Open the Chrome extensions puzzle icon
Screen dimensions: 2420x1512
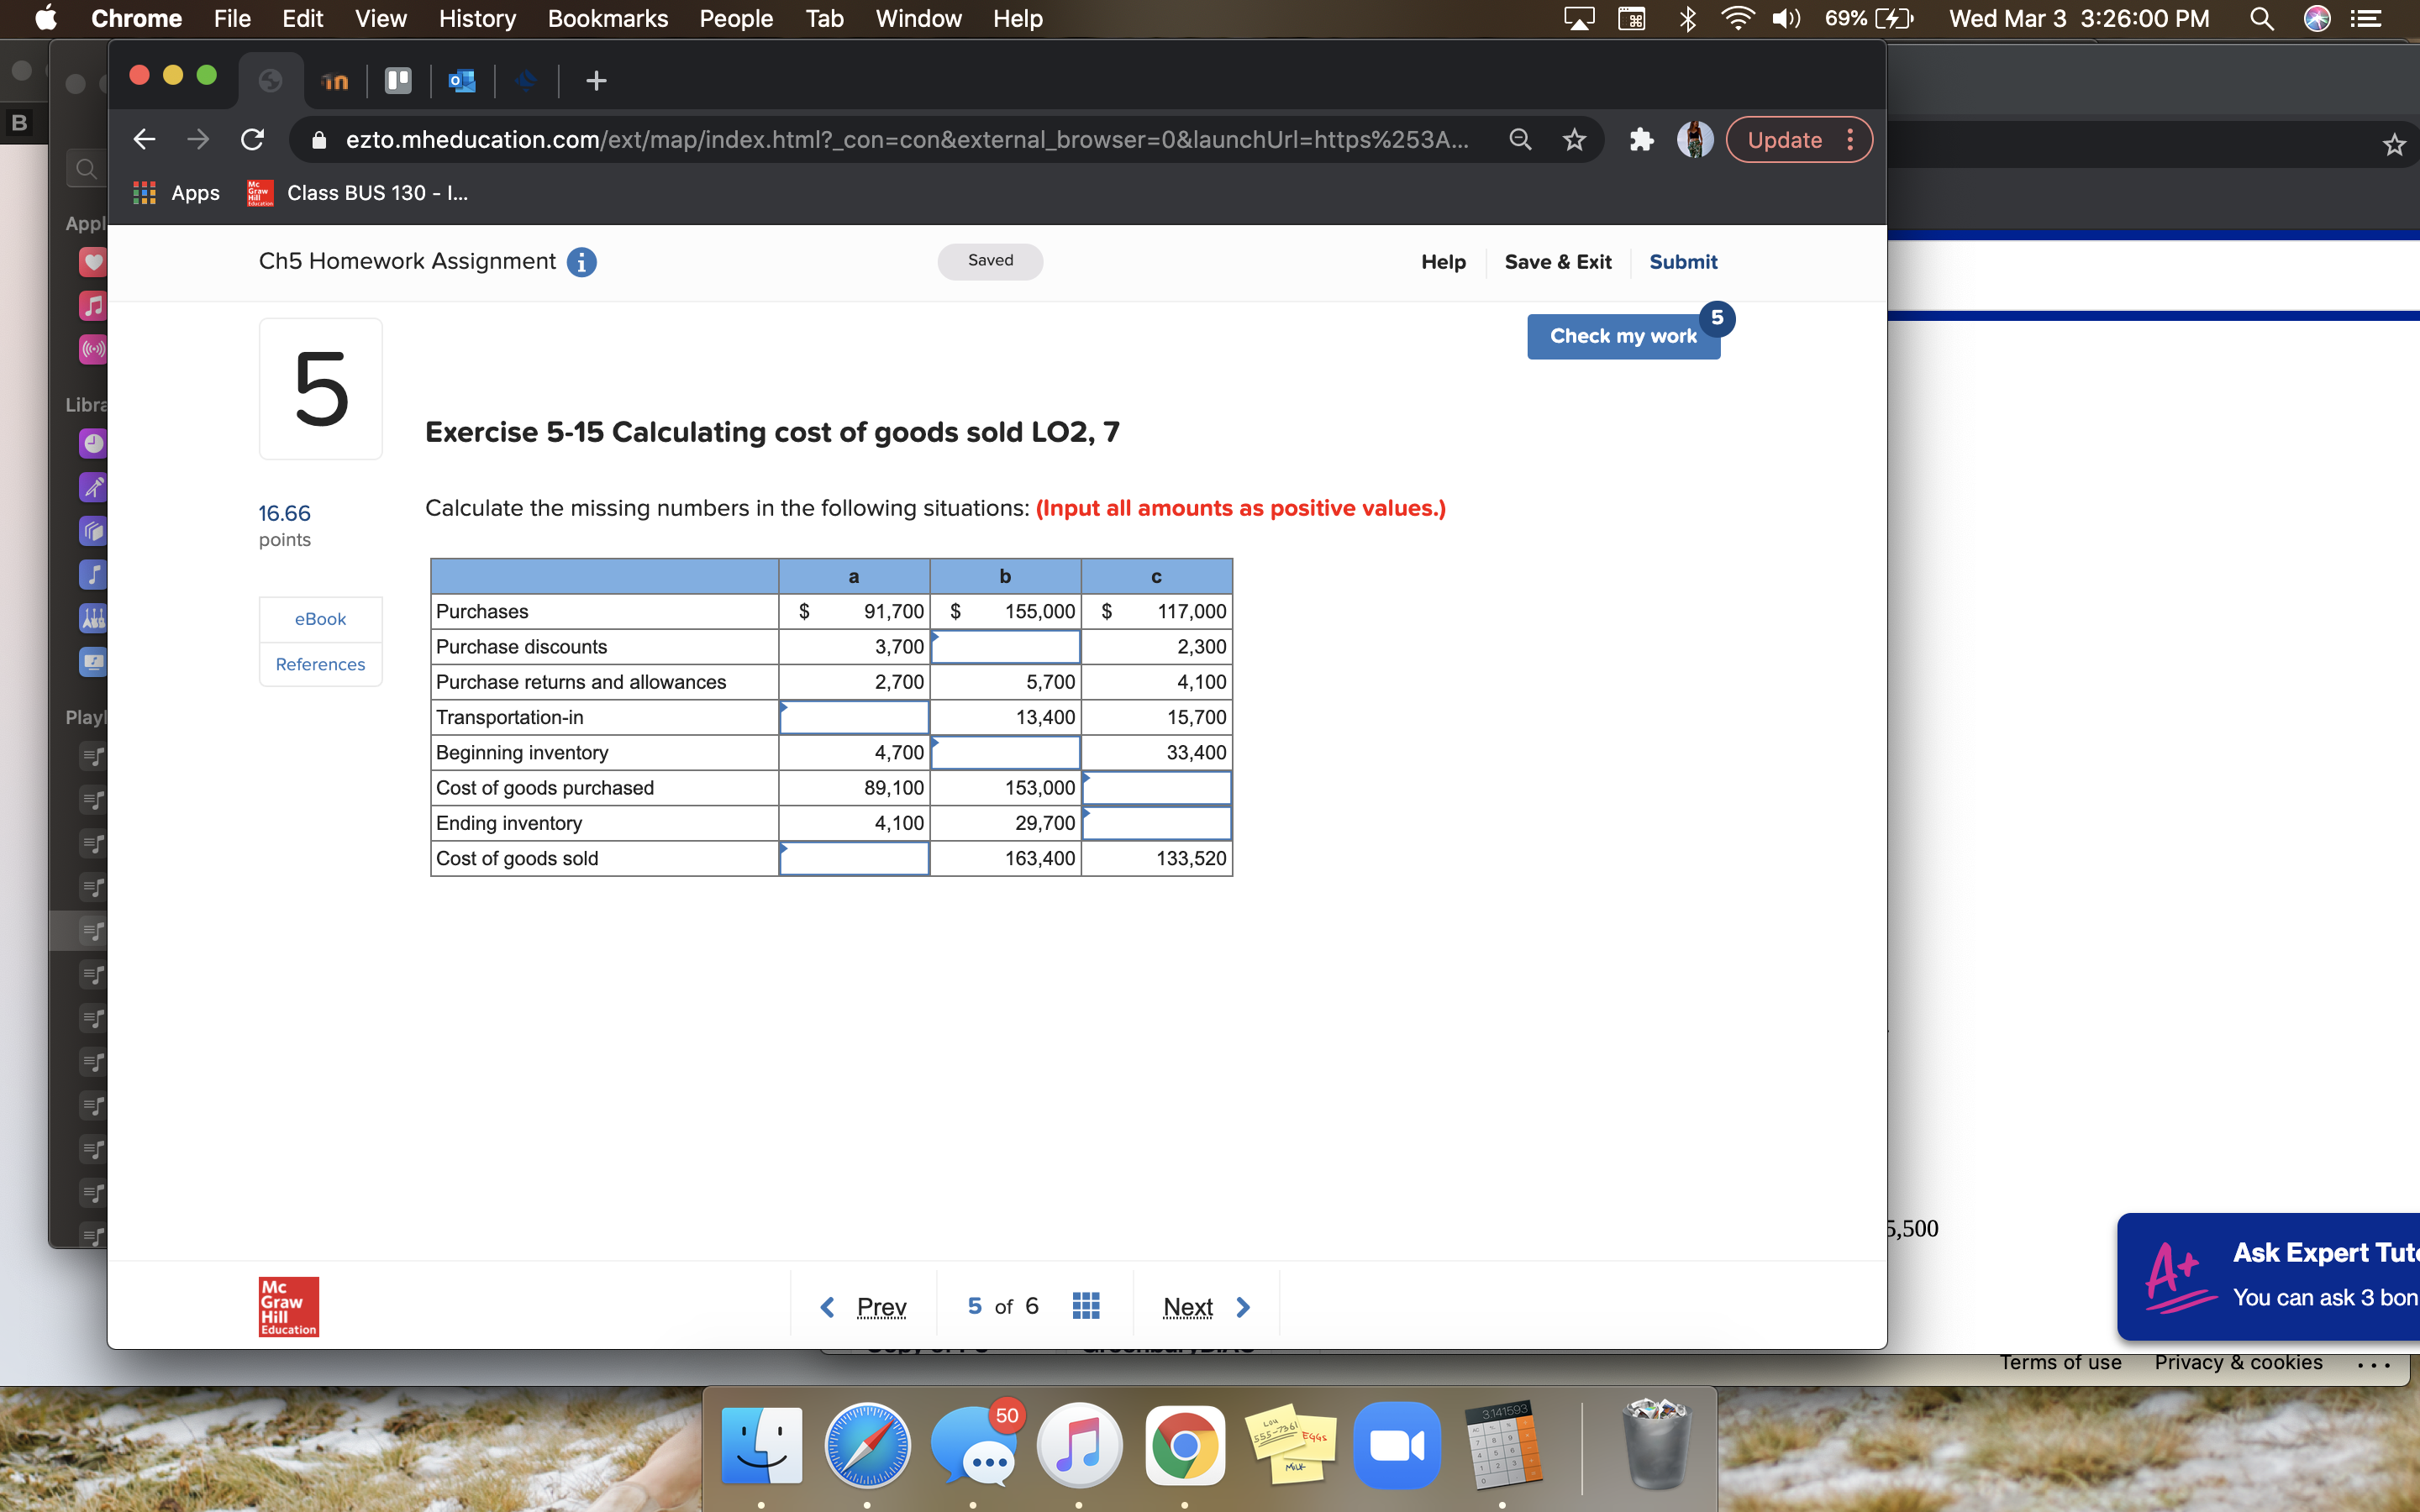(1641, 139)
